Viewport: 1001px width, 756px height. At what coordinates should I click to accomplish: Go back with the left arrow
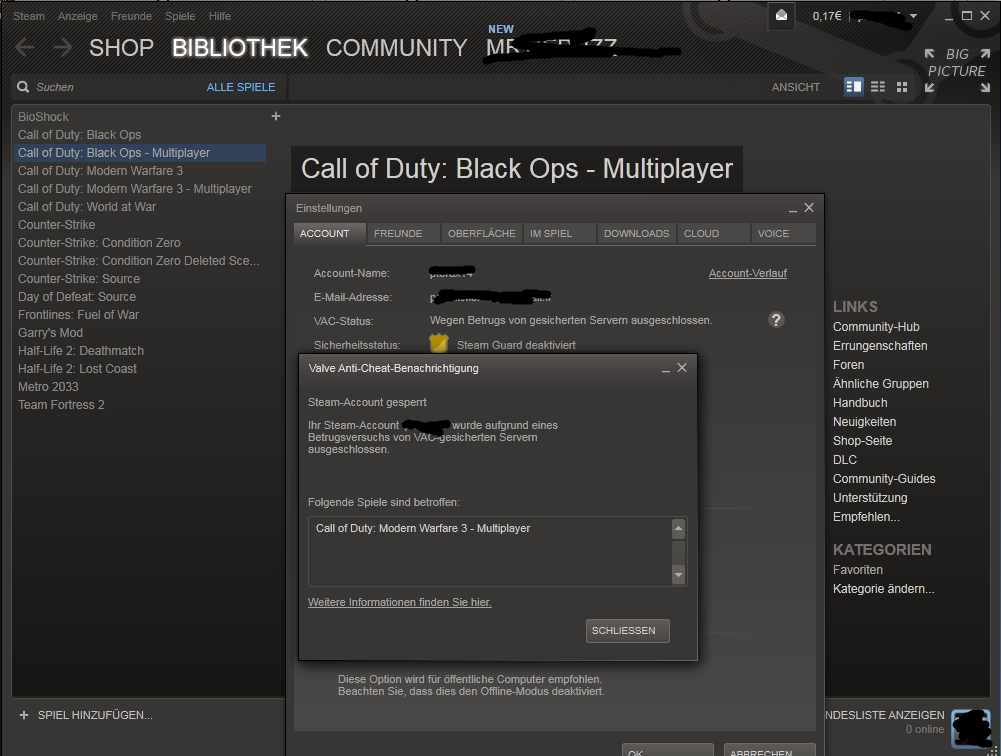click(25, 47)
